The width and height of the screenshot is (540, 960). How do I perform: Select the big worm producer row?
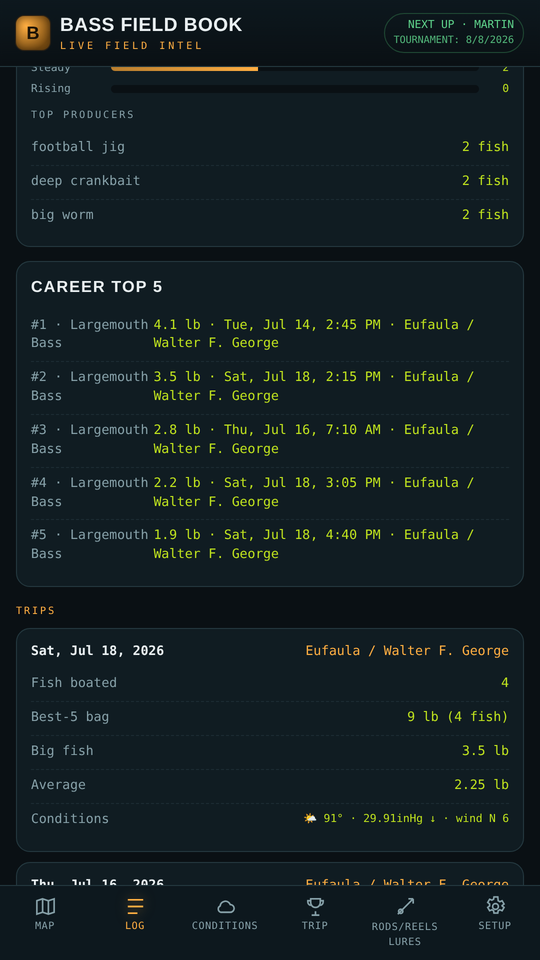(x=270, y=214)
